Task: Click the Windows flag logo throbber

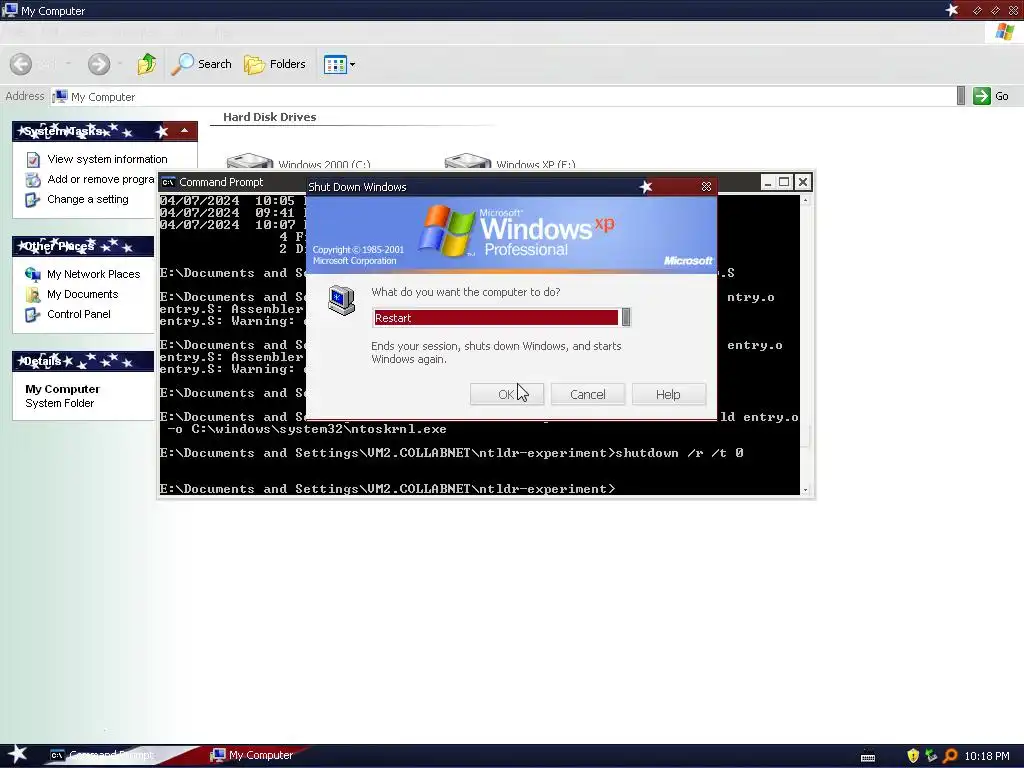Action: click(1004, 32)
